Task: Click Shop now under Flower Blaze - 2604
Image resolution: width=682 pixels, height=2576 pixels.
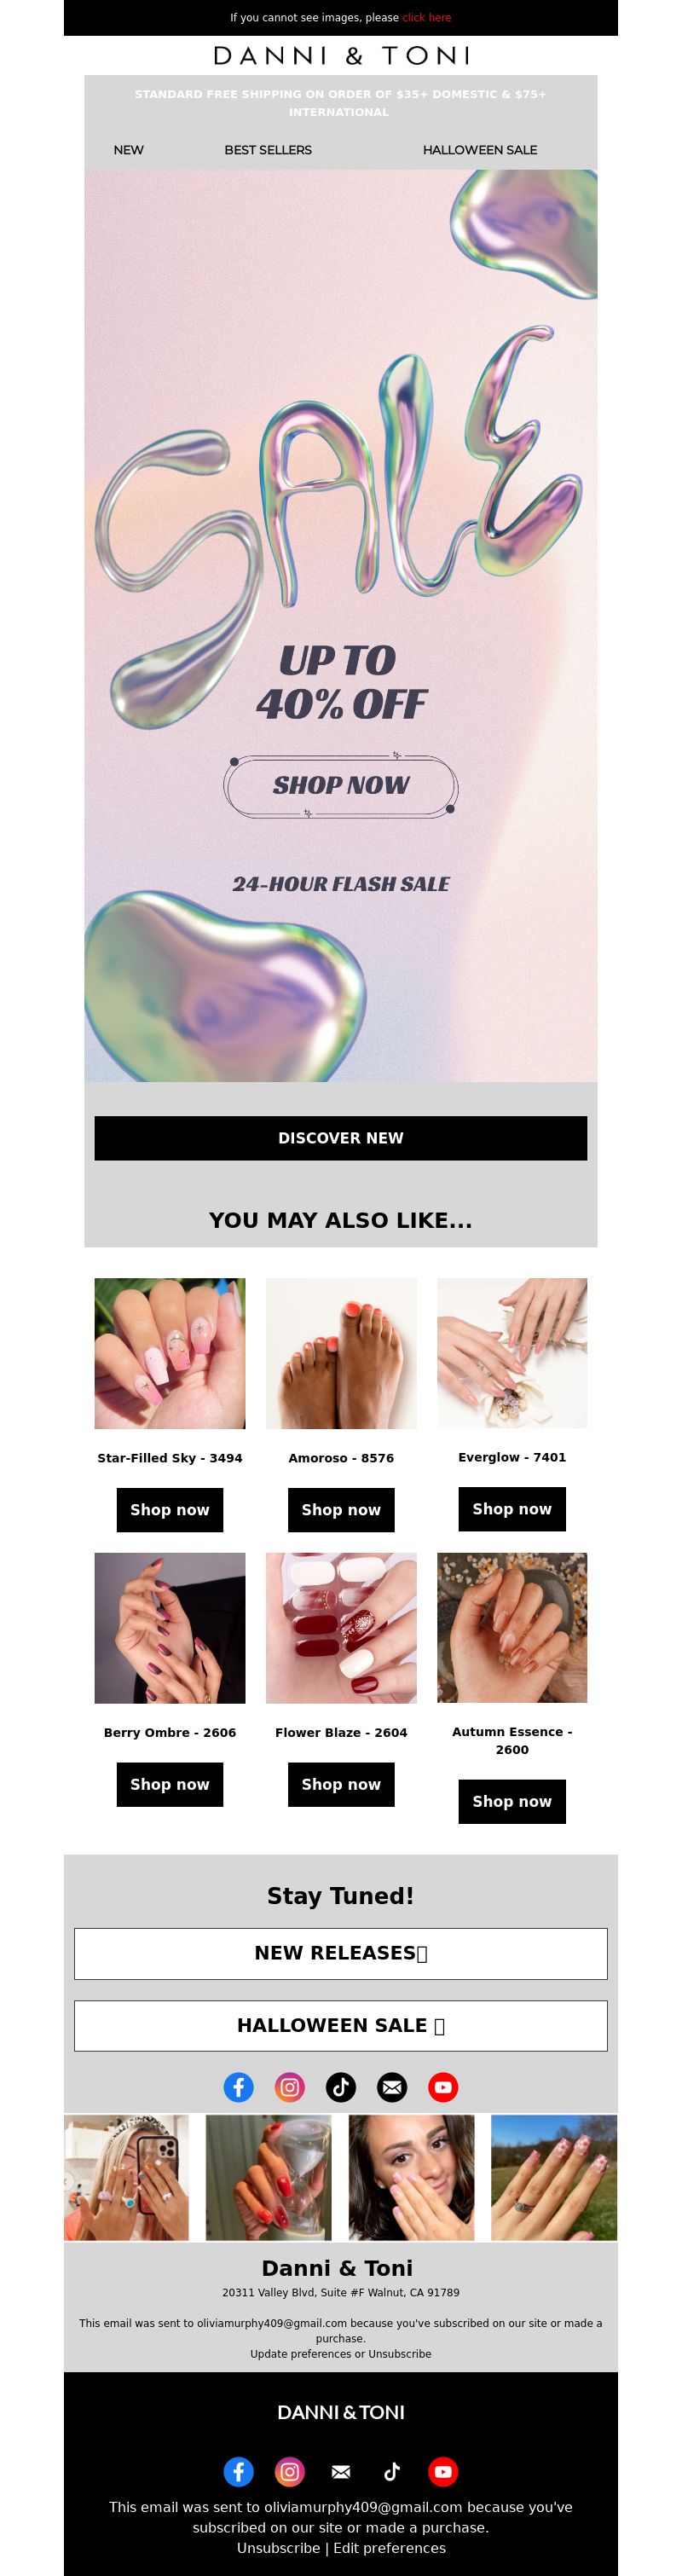Action: (x=341, y=1784)
